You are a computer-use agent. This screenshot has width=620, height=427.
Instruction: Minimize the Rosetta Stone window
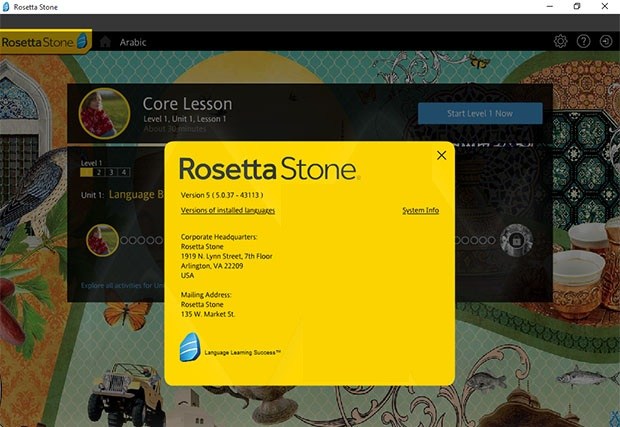[x=550, y=7]
